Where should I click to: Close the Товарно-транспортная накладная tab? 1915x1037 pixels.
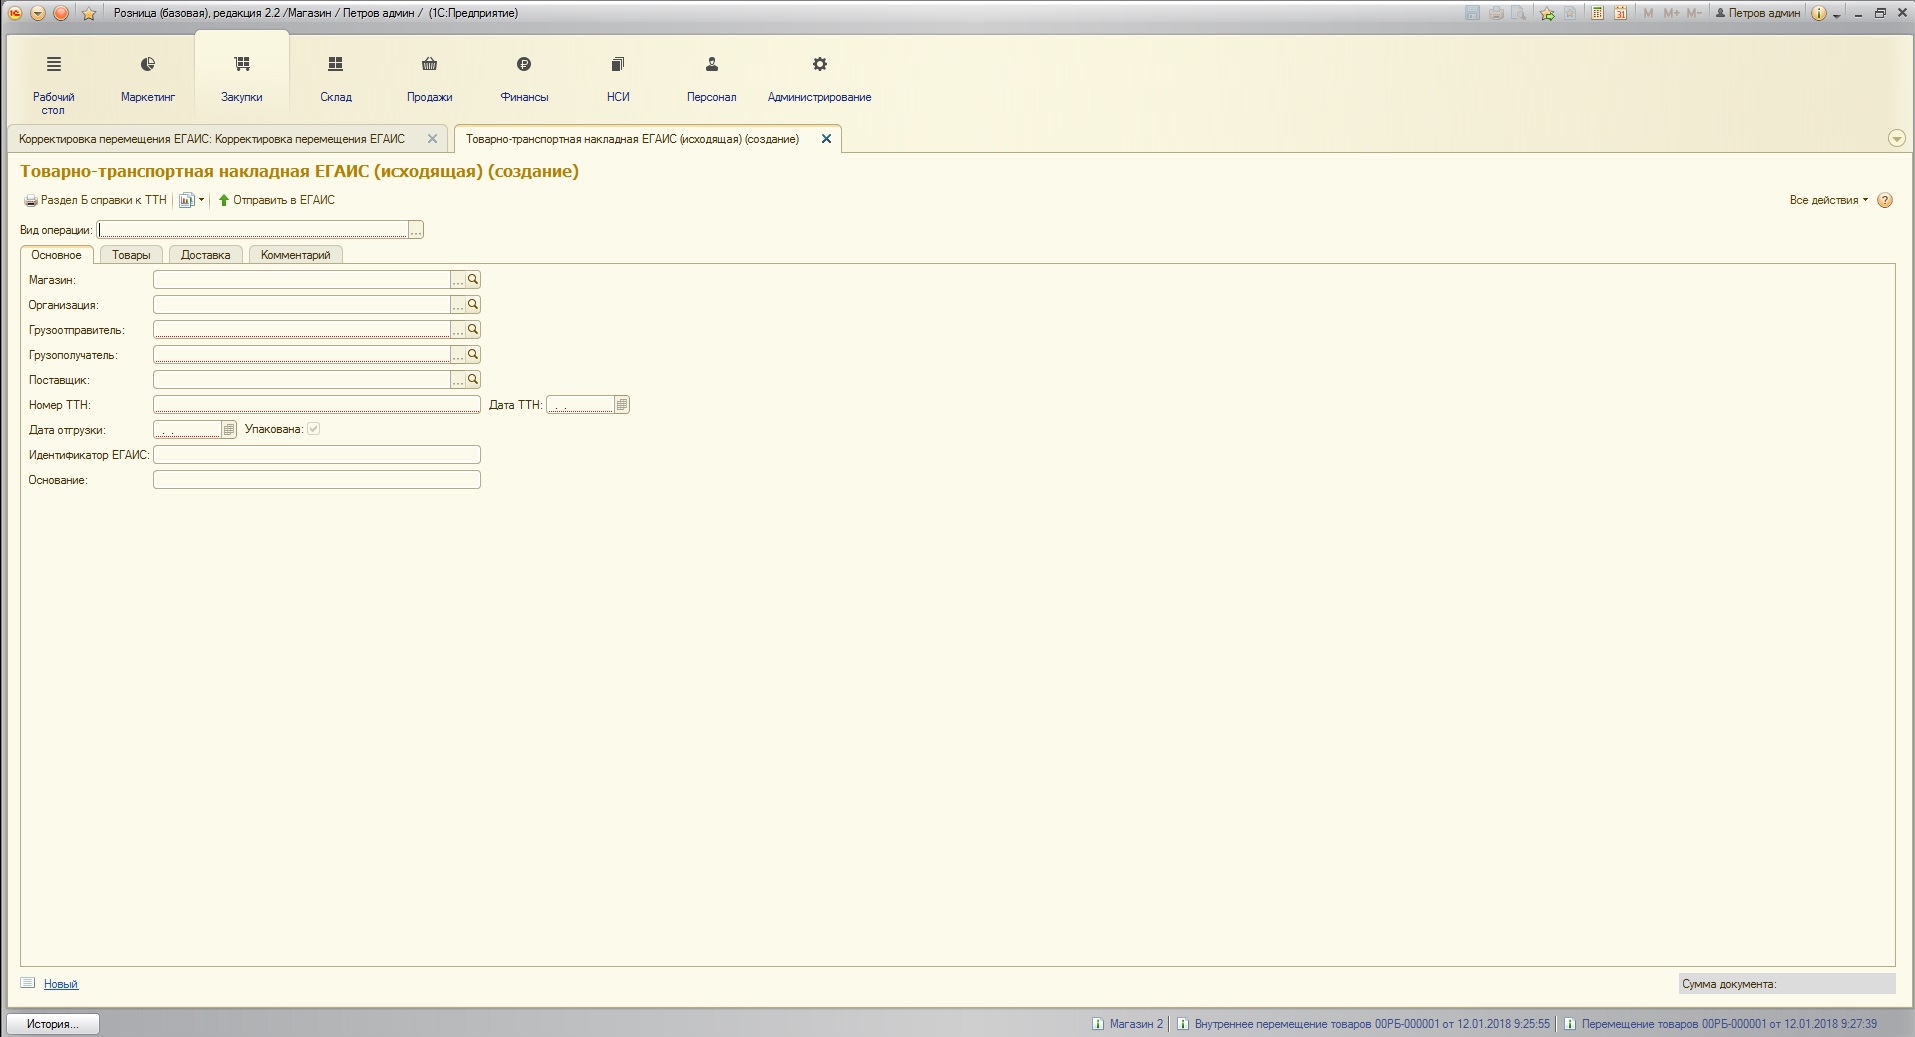826,139
